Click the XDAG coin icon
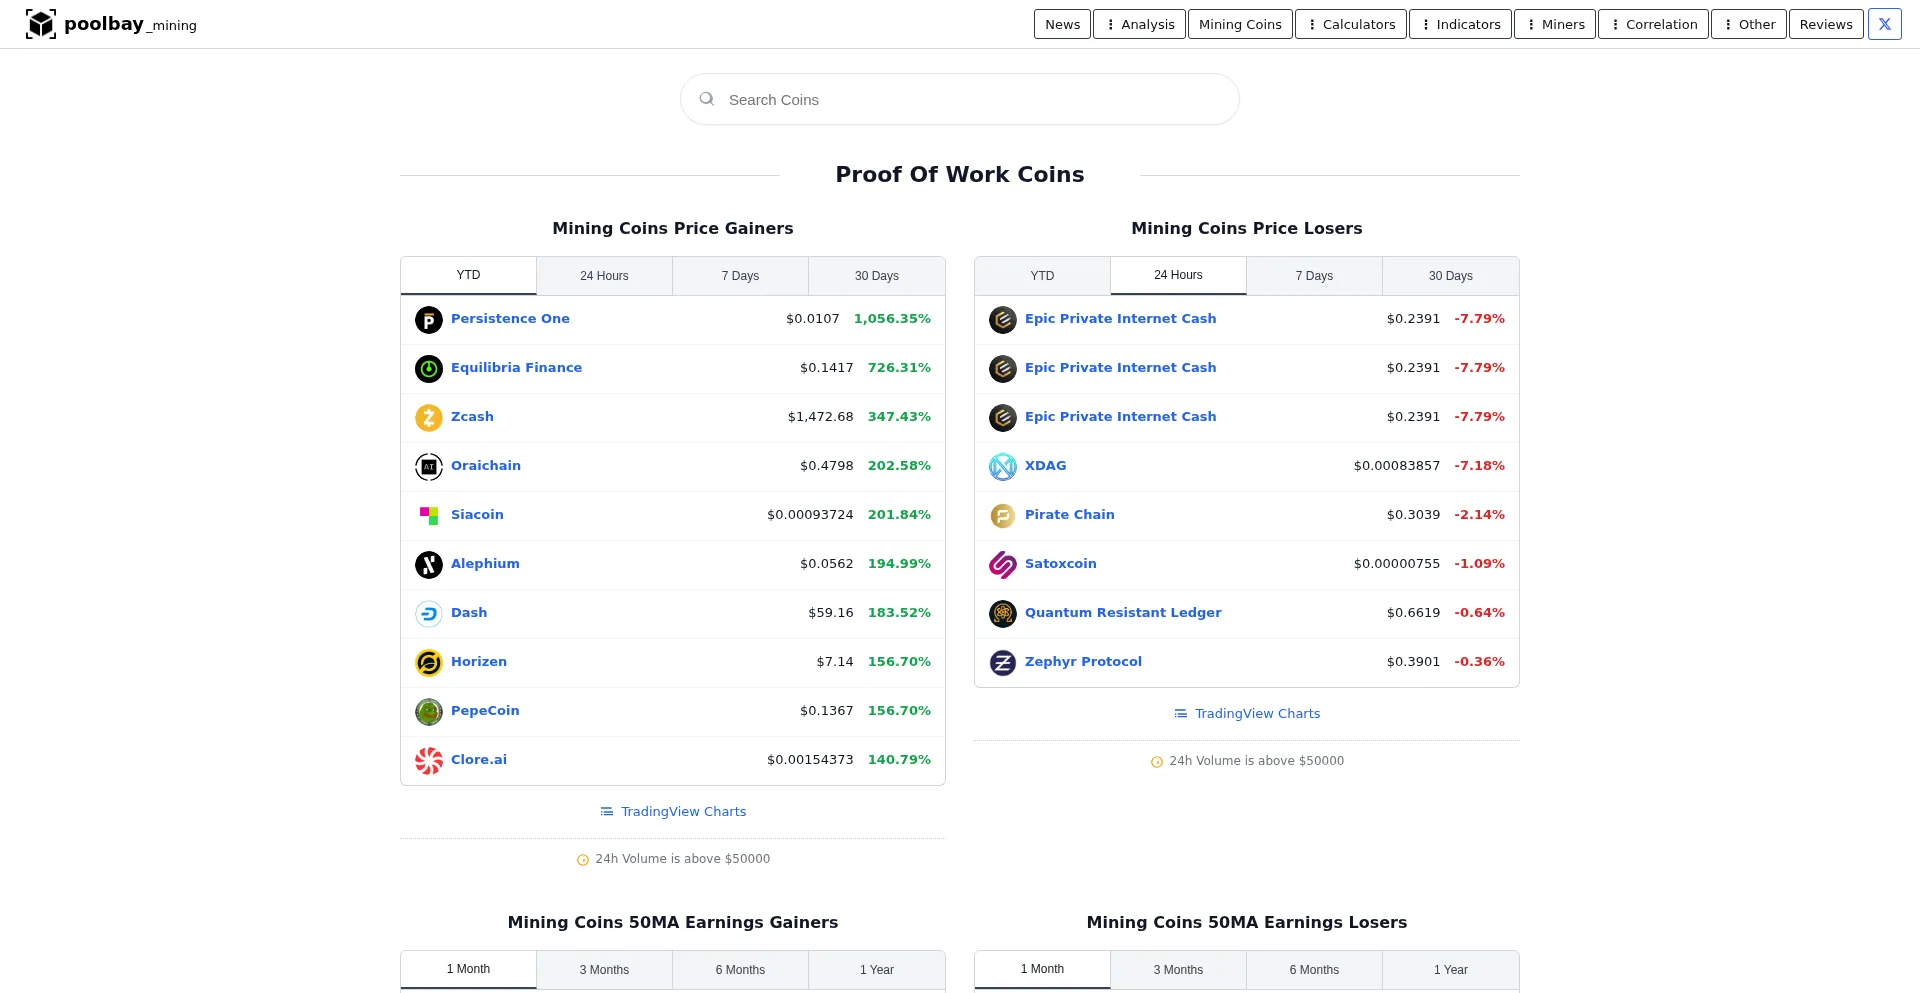This screenshot has height=993, width=1920. (x=1003, y=467)
